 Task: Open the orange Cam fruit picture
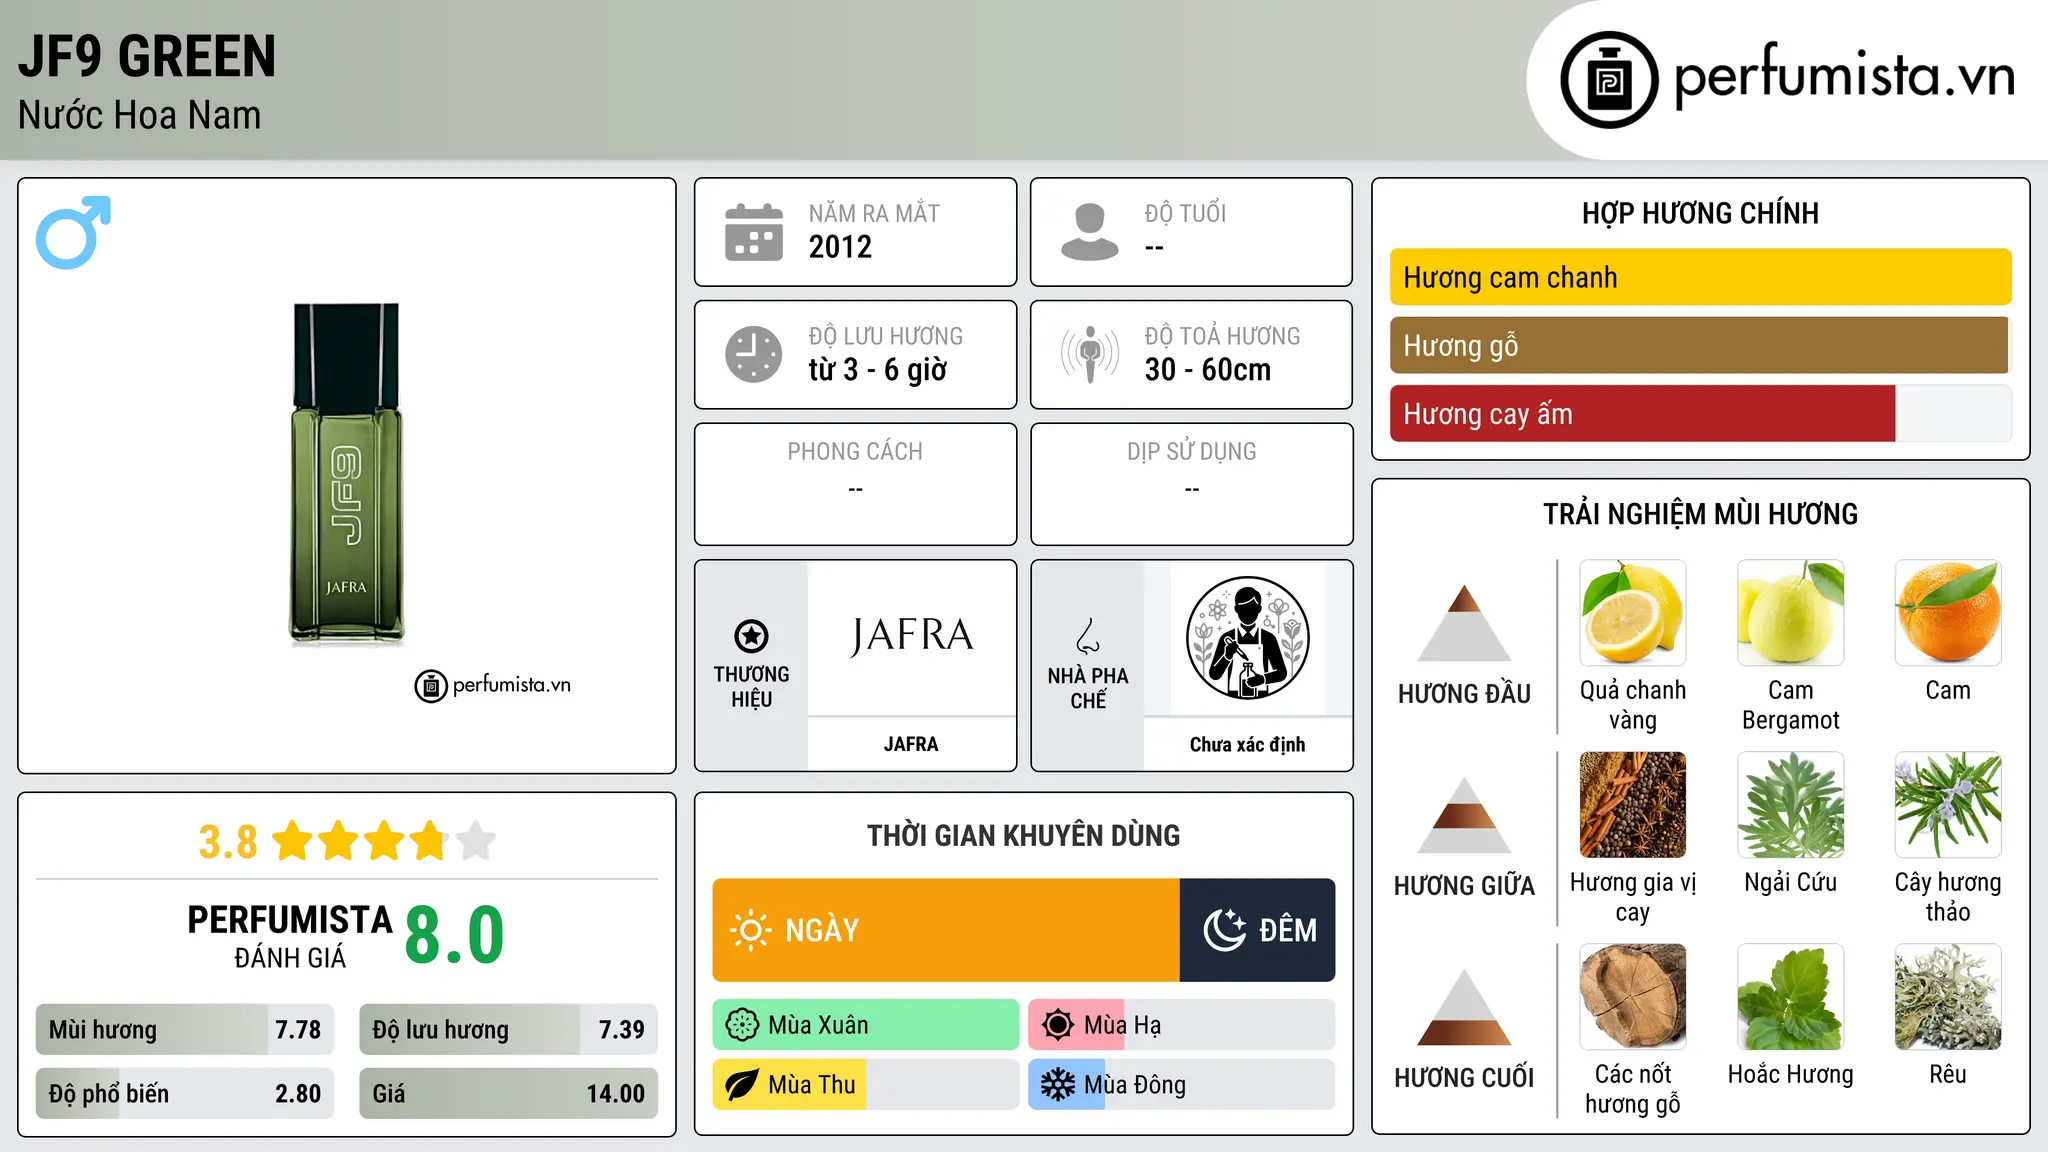point(1948,613)
